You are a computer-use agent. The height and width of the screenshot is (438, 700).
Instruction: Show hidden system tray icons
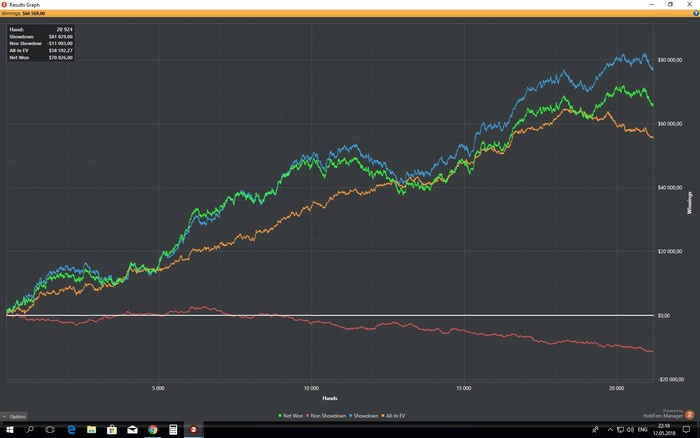610,430
